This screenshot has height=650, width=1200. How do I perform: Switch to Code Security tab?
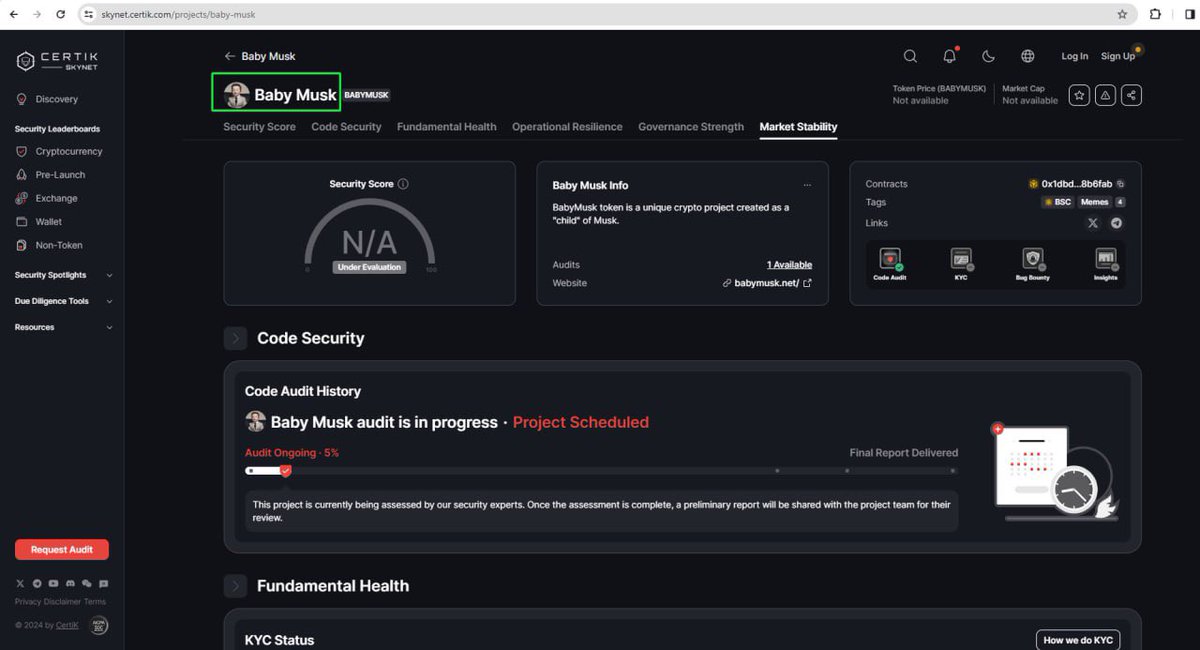click(x=346, y=127)
